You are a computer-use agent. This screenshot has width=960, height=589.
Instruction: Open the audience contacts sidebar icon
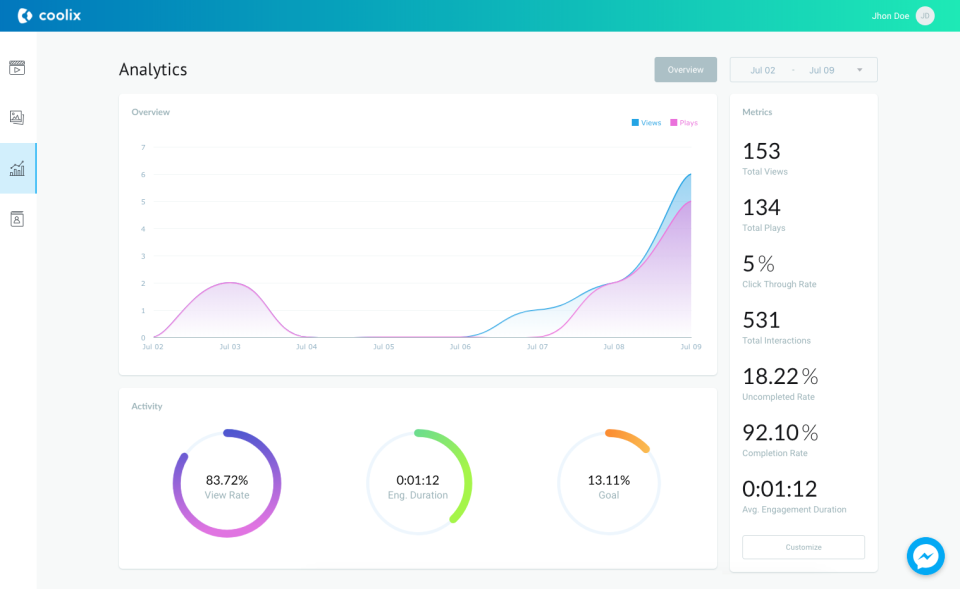click(x=16, y=218)
